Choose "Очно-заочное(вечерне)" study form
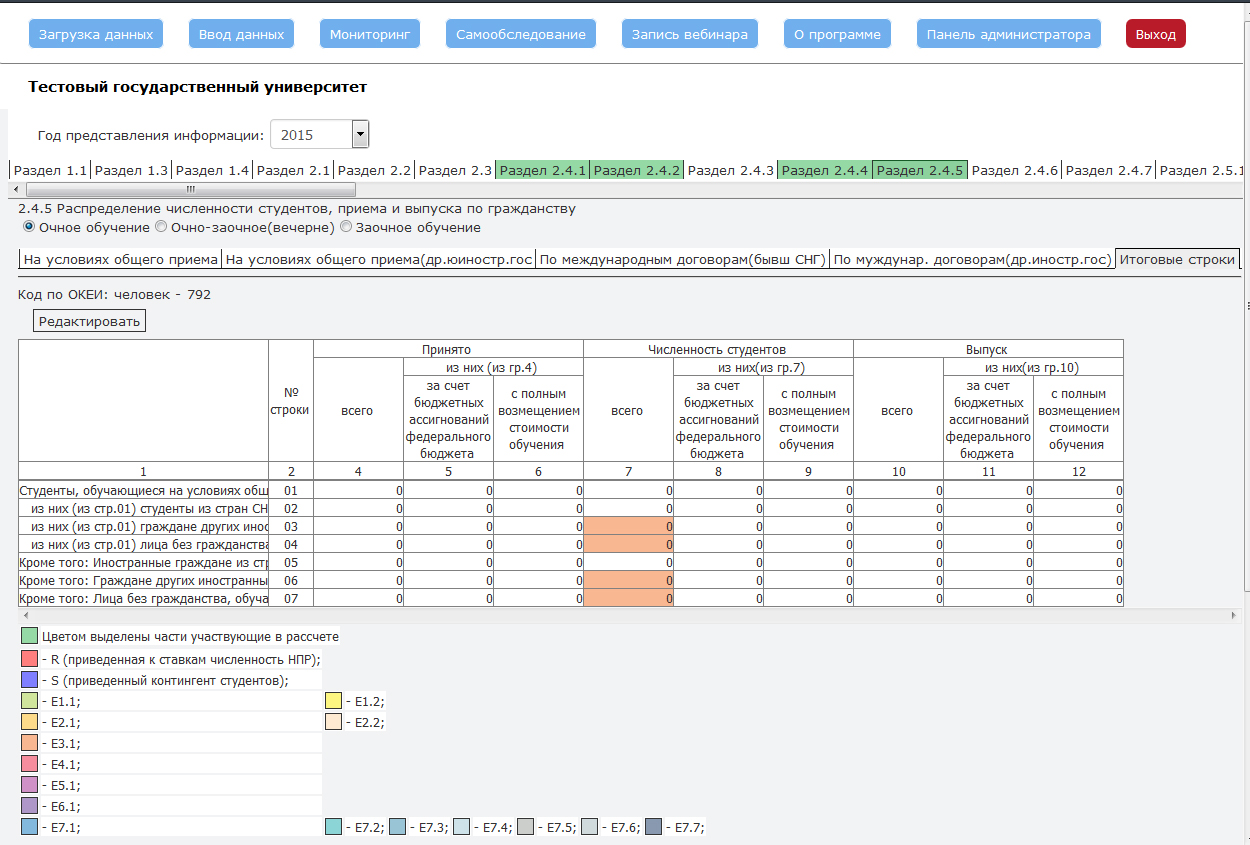Viewport: 1250px width, 845px height. [x=160, y=227]
